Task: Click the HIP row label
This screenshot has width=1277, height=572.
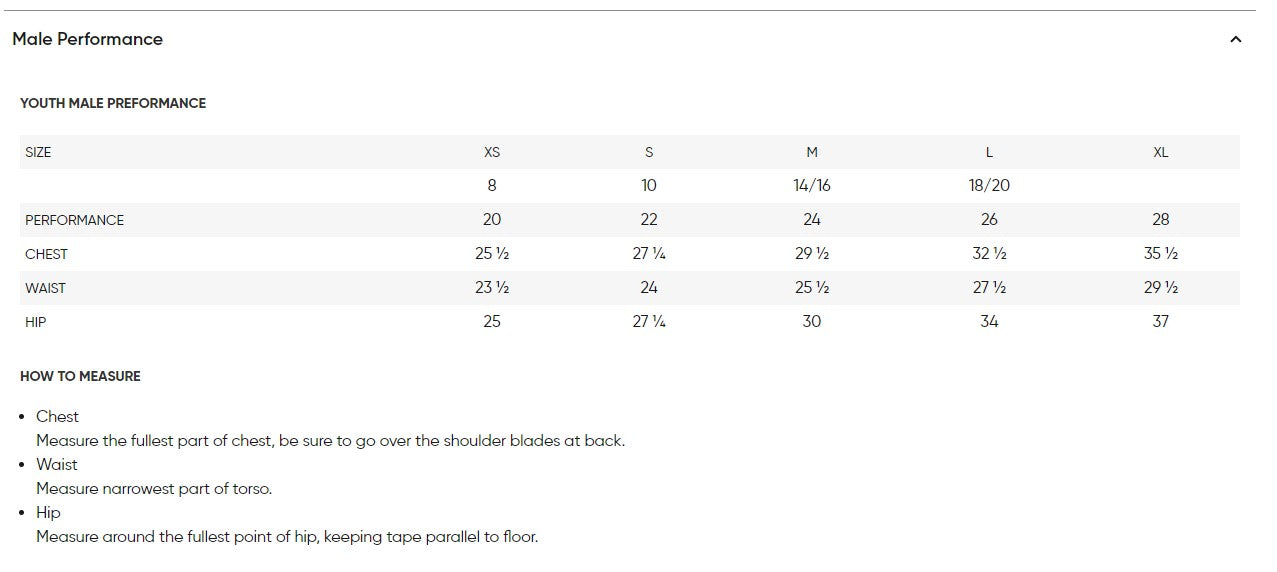Action: pos(36,322)
